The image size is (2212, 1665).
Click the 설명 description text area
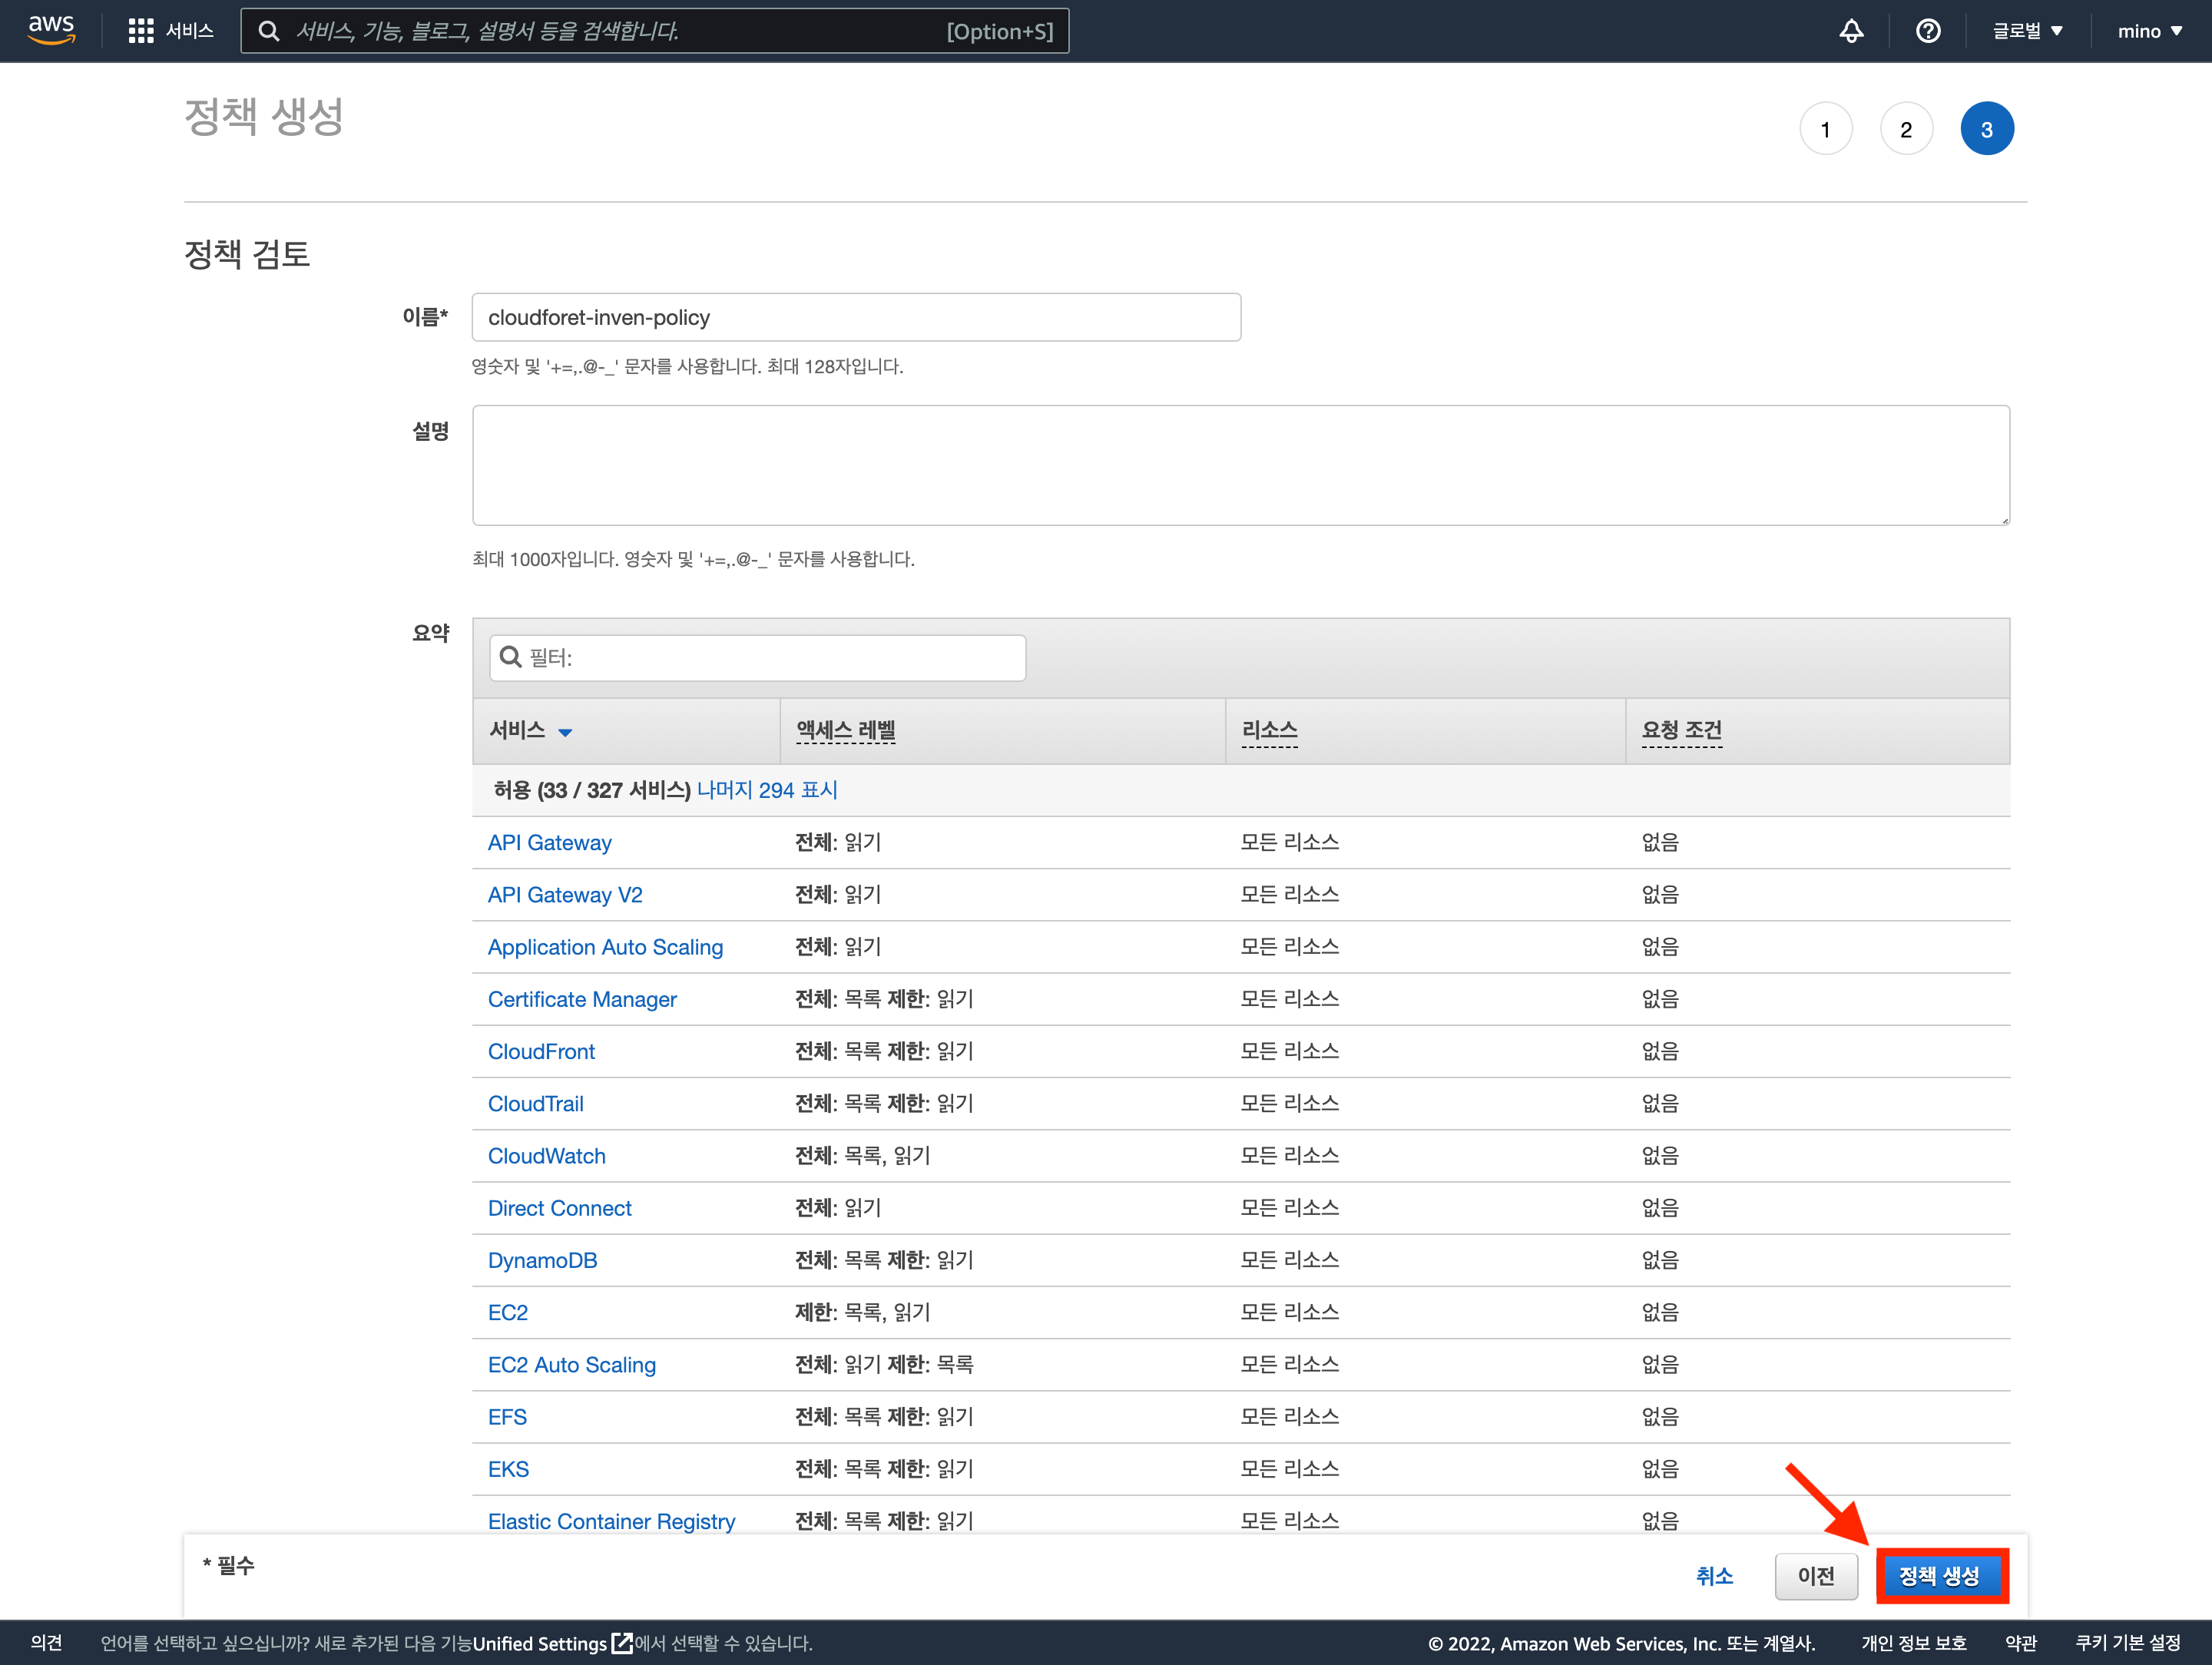[x=1240, y=465]
